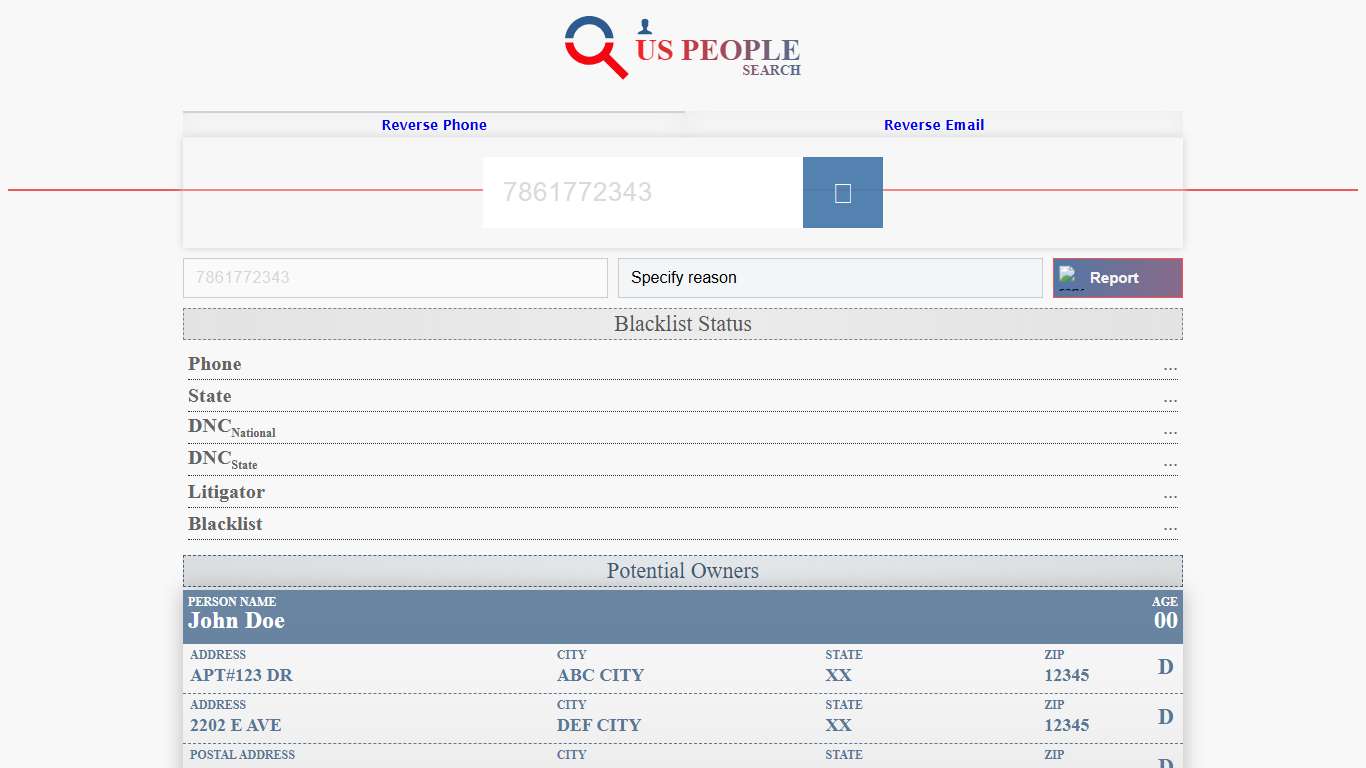Expand the State row ellipsis

pos(1170,400)
